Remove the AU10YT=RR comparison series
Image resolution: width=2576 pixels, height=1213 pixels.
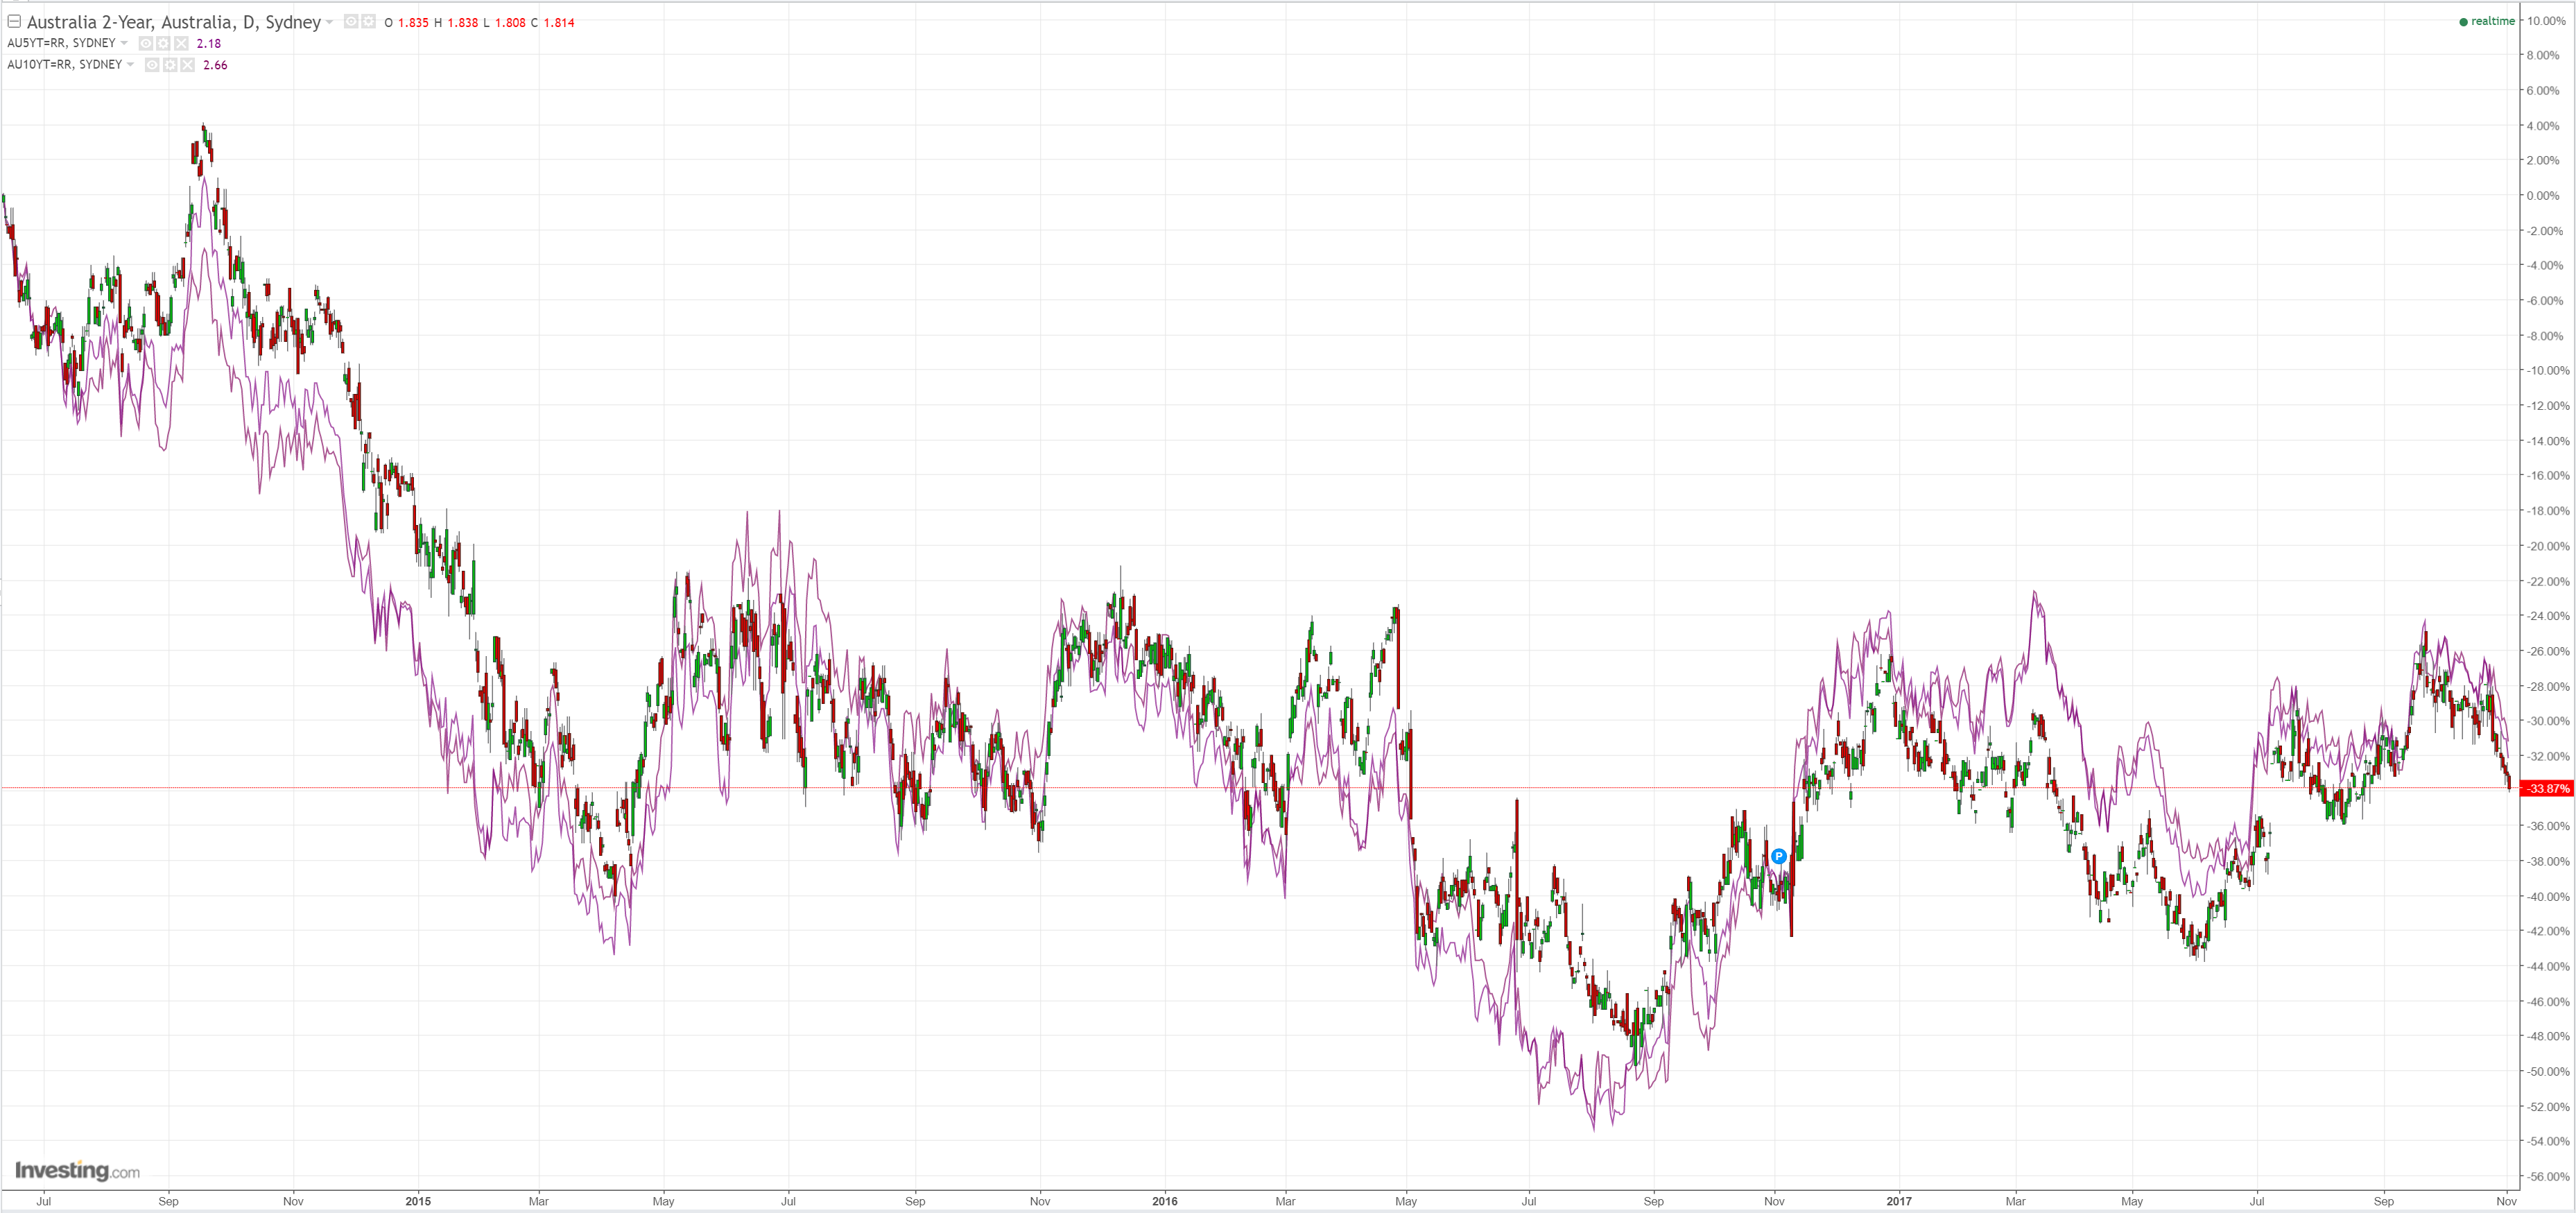187,65
